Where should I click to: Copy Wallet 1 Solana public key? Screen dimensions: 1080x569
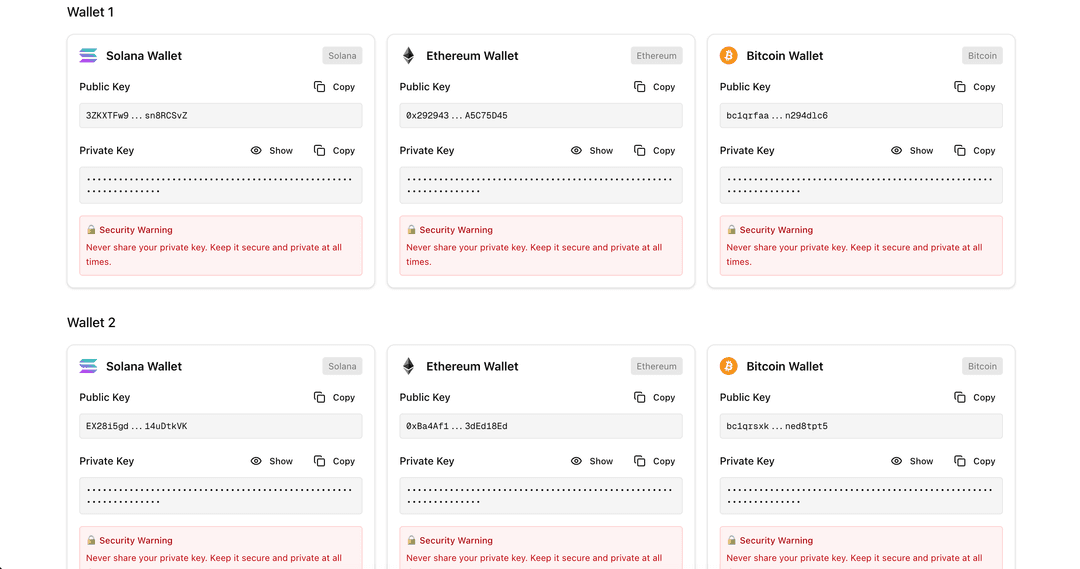click(x=334, y=87)
